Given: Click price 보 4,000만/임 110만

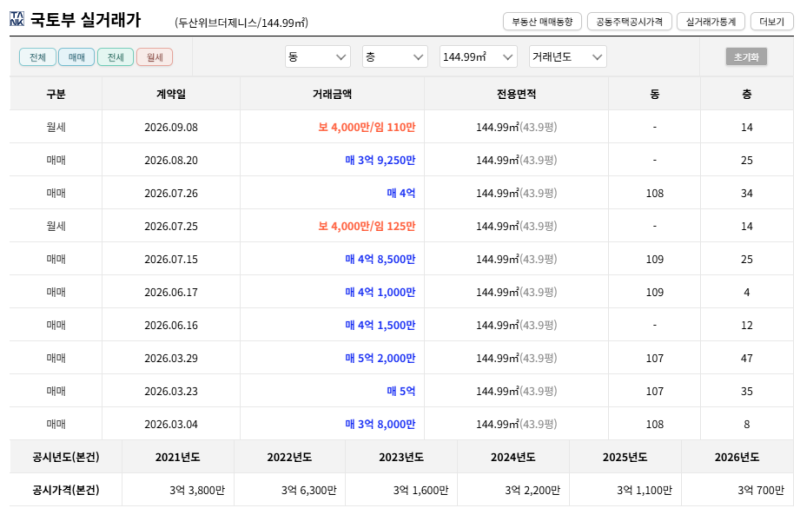Looking at the screenshot, I should (367, 127).
